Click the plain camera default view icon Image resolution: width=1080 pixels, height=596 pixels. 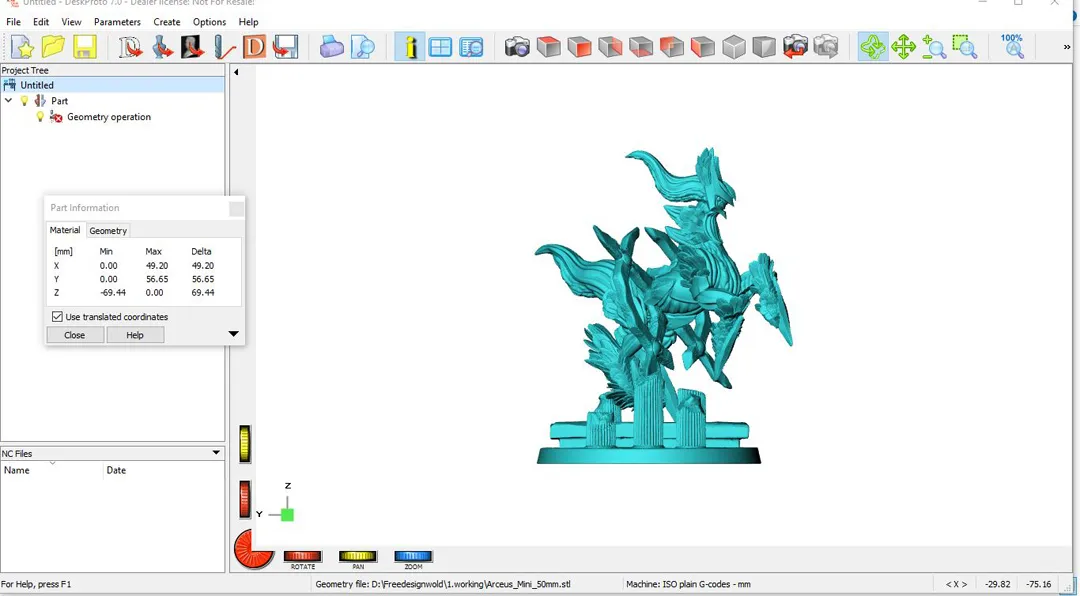pyautogui.click(x=517, y=47)
